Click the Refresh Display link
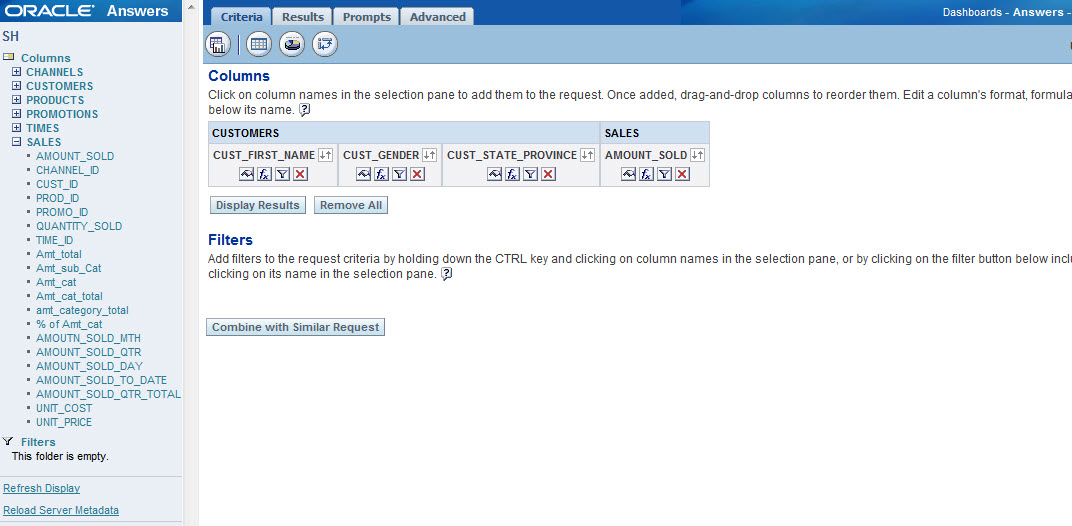1072x526 pixels. 42,488
